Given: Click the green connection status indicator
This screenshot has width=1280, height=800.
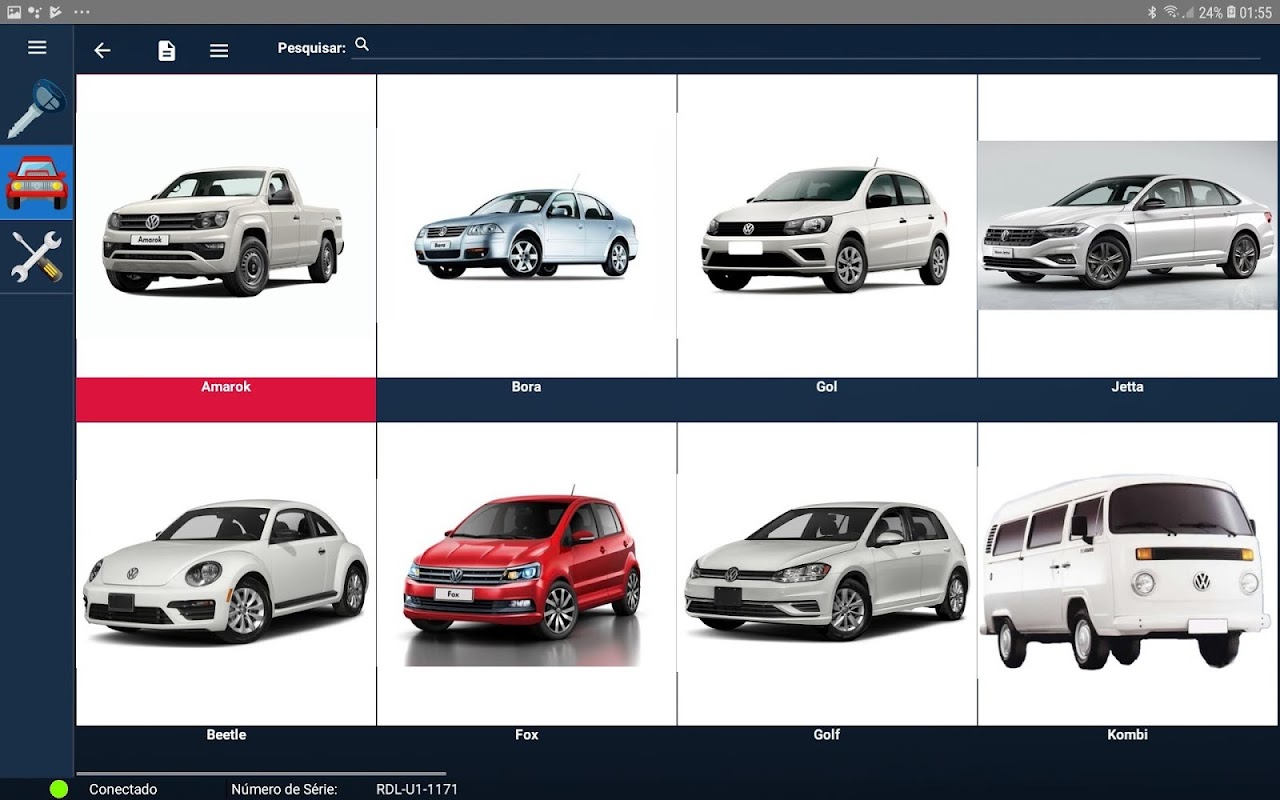Looking at the screenshot, I should (x=59, y=789).
